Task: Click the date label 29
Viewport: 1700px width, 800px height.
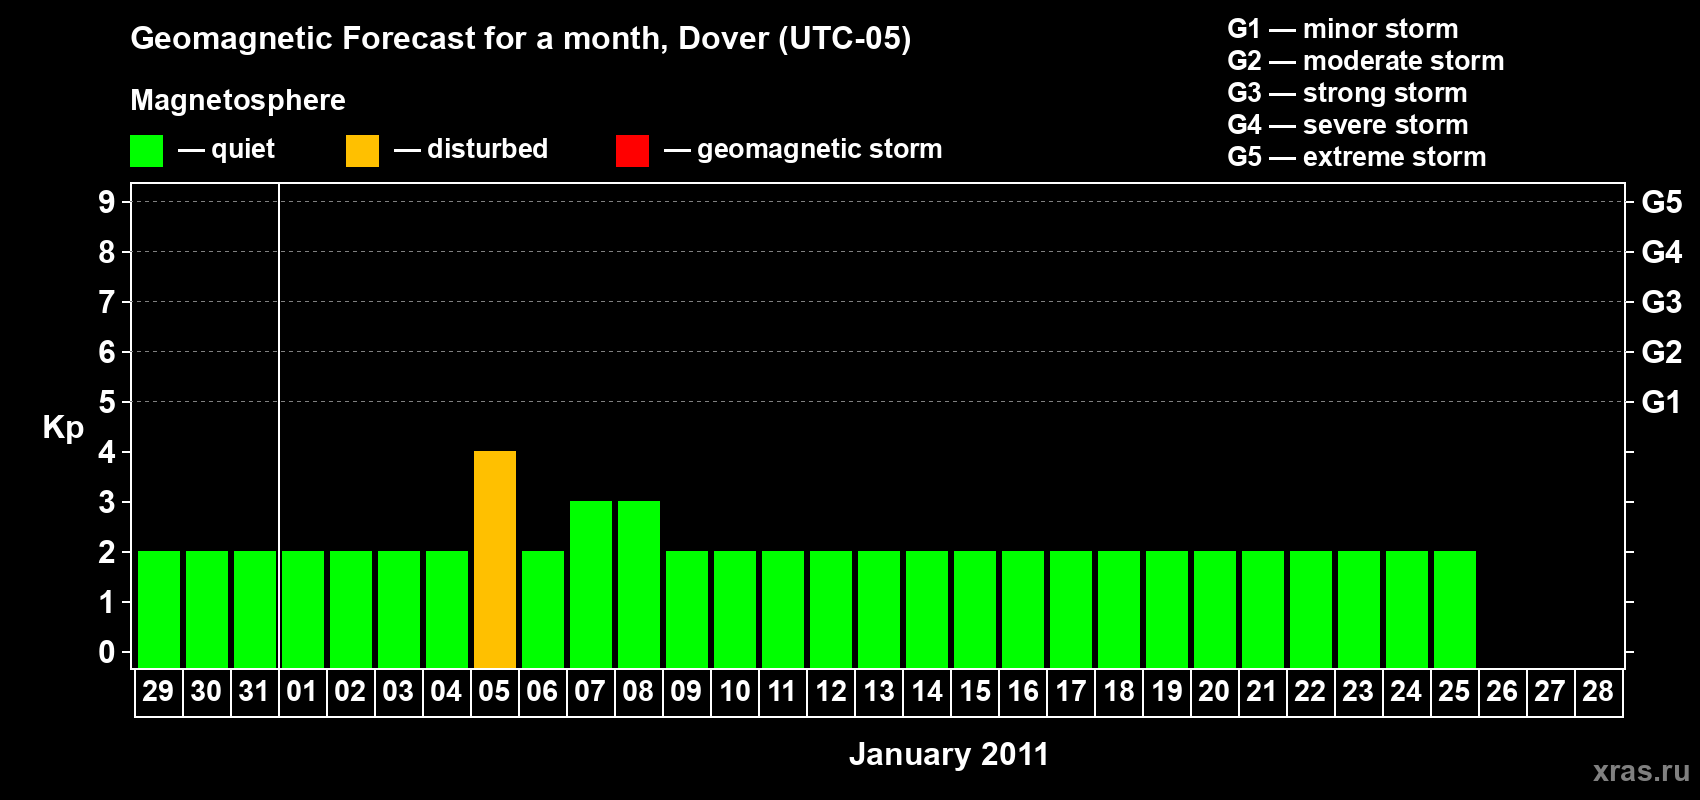Action: coord(158,691)
